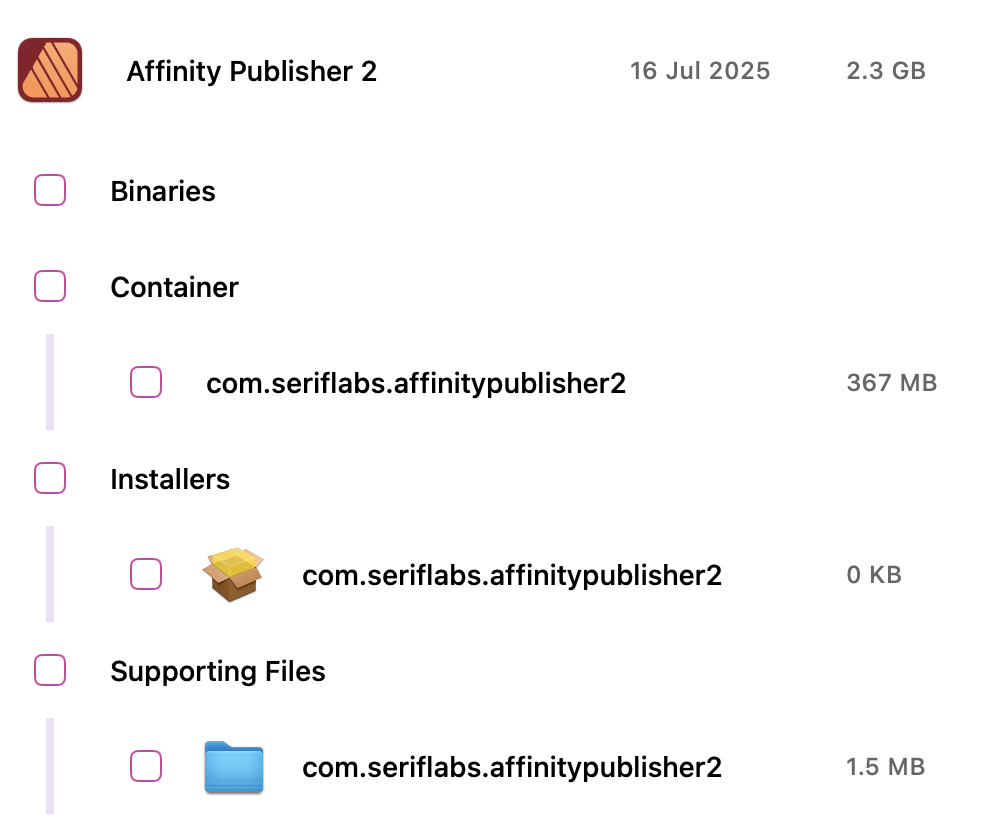Check the 0 KB installer package checkbox
This screenshot has height=840, width=998.
[146, 574]
